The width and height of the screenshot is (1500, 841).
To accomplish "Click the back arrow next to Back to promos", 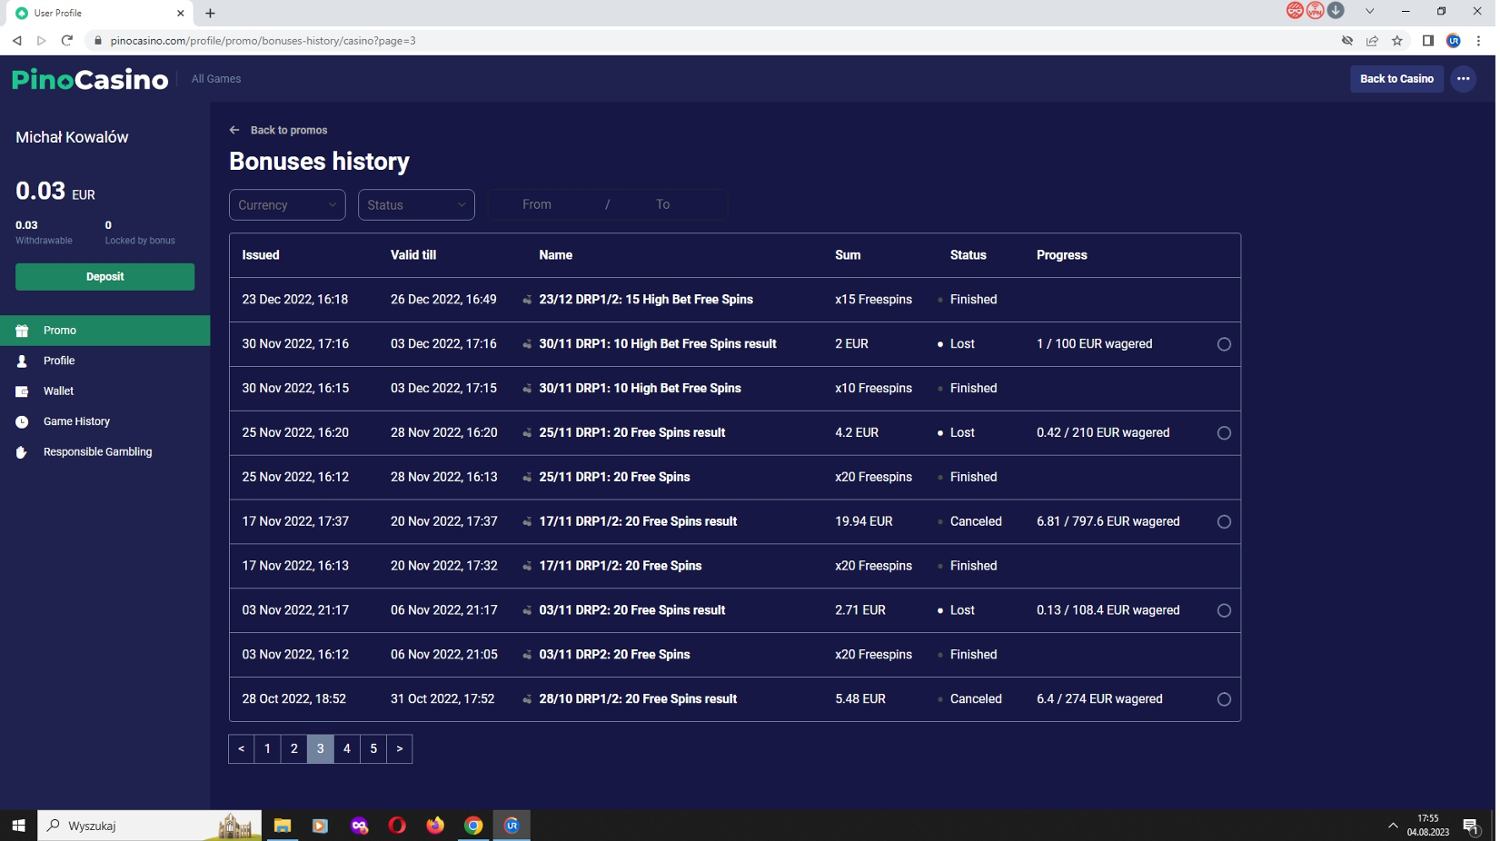I will point(235,130).
